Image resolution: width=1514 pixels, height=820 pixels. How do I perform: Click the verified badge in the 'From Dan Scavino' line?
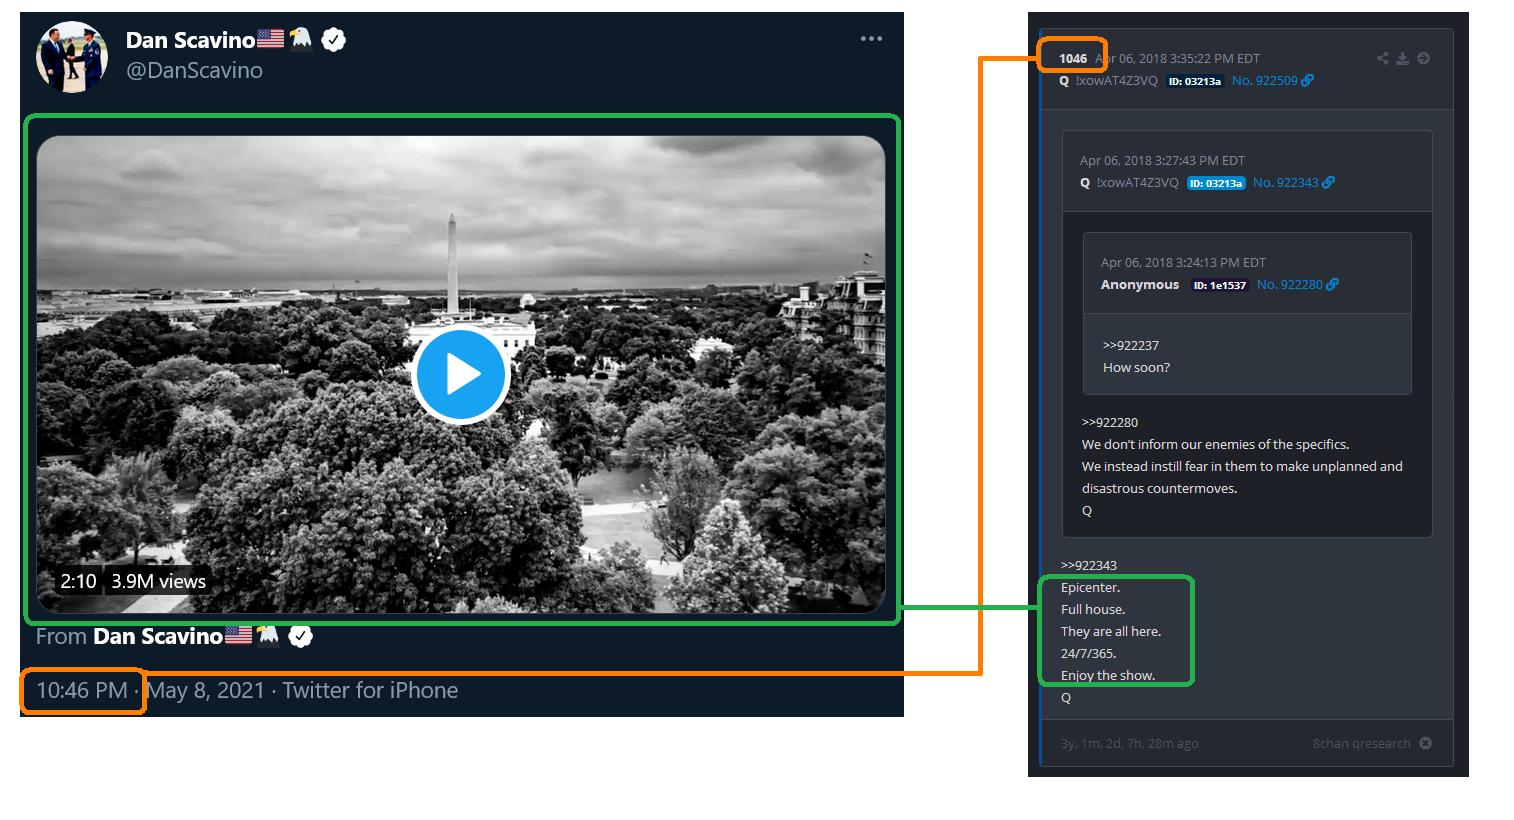300,636
